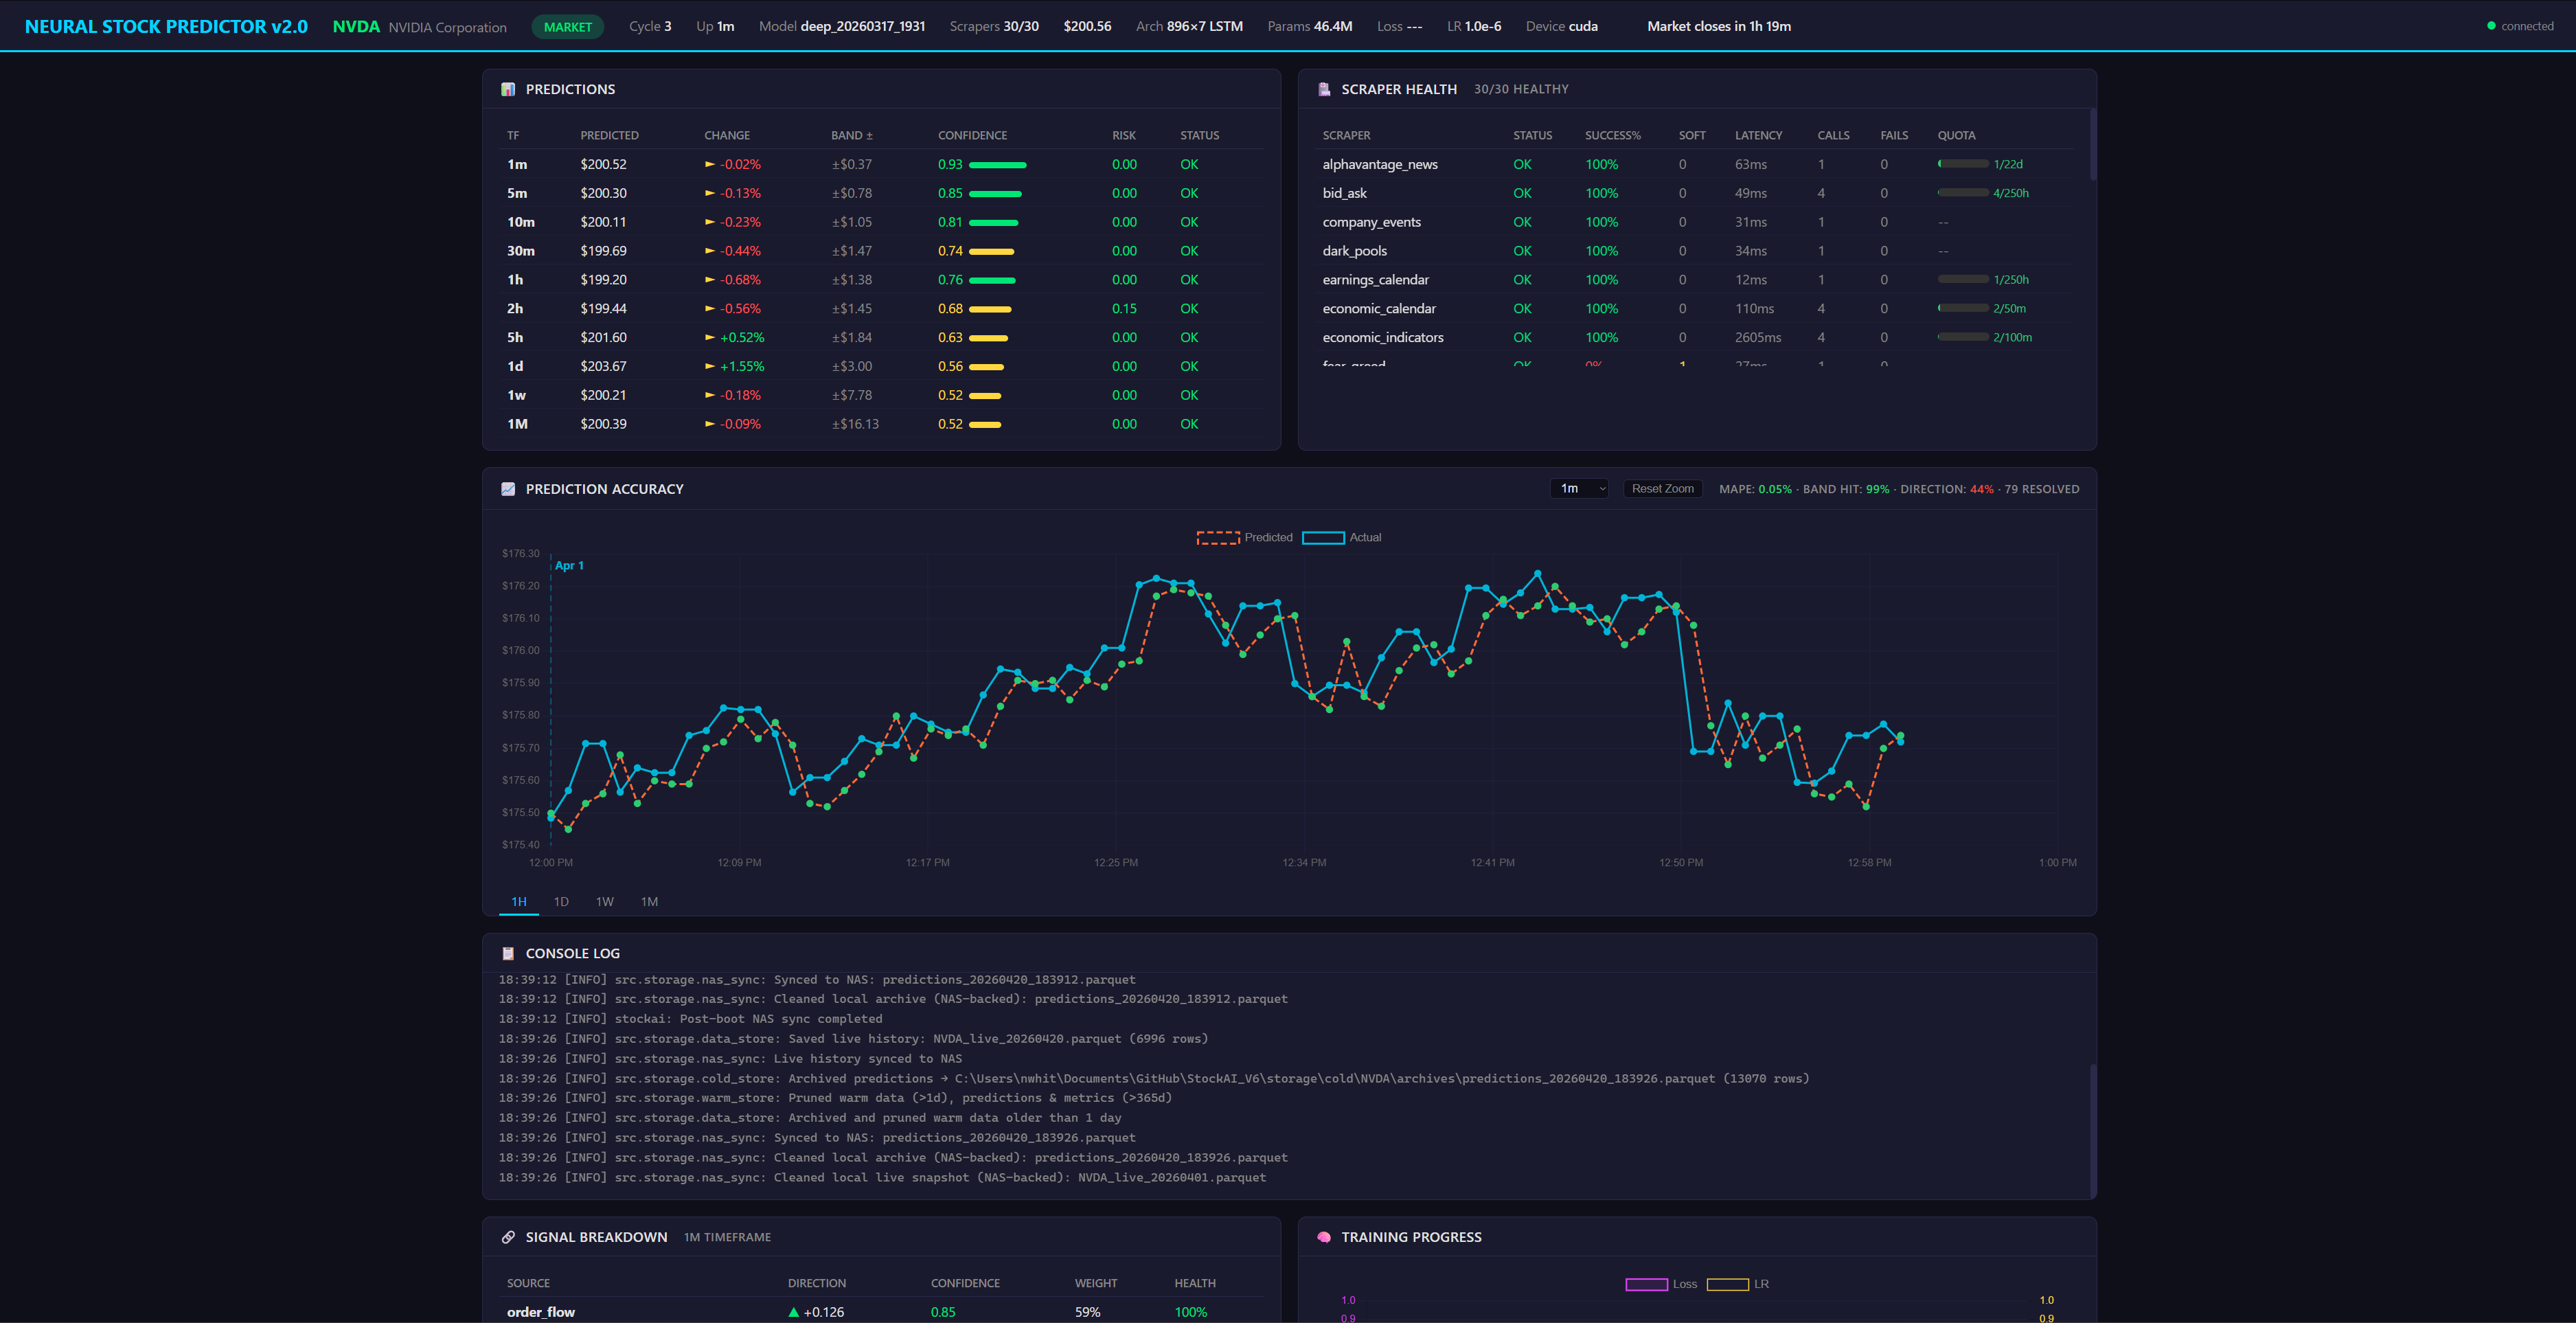
Task: Click the arrow icon beside -0.02% change
Action: click(x=710, y=164)
